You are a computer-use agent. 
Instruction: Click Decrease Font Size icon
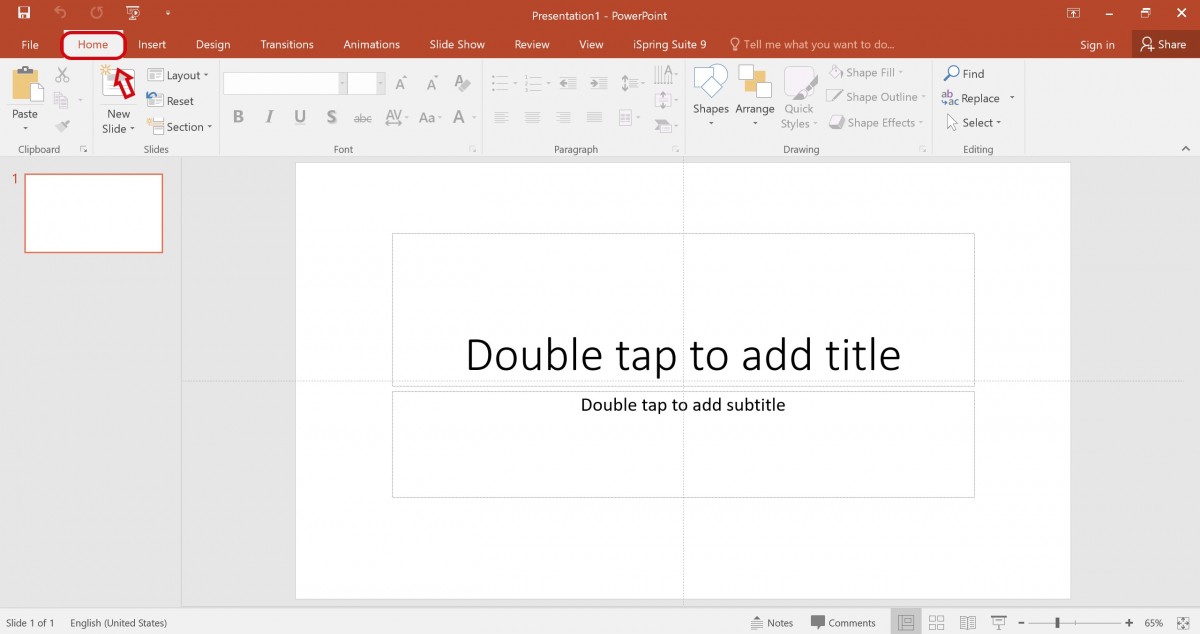[x=431, y=84]
